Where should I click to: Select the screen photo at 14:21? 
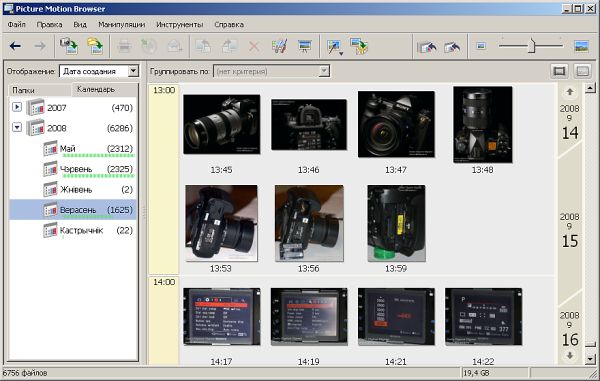coord(396,317)
